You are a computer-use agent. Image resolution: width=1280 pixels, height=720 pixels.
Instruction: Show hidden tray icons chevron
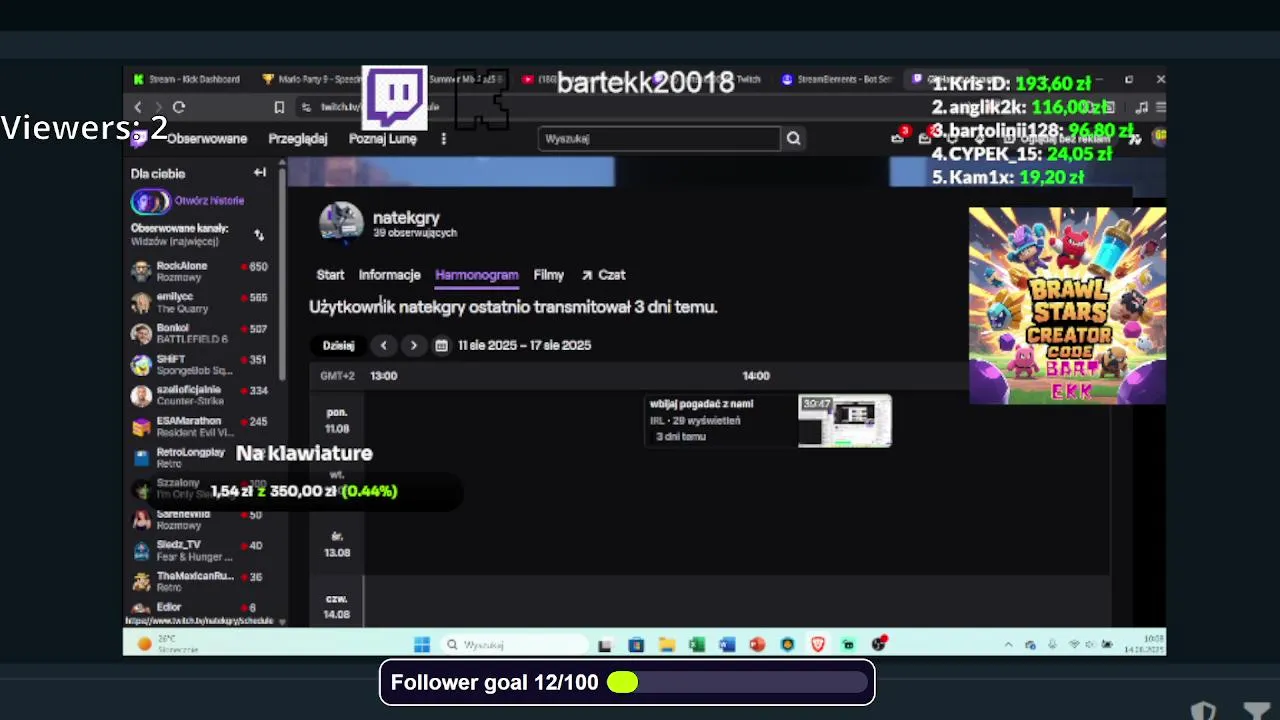click(1008, 645)
